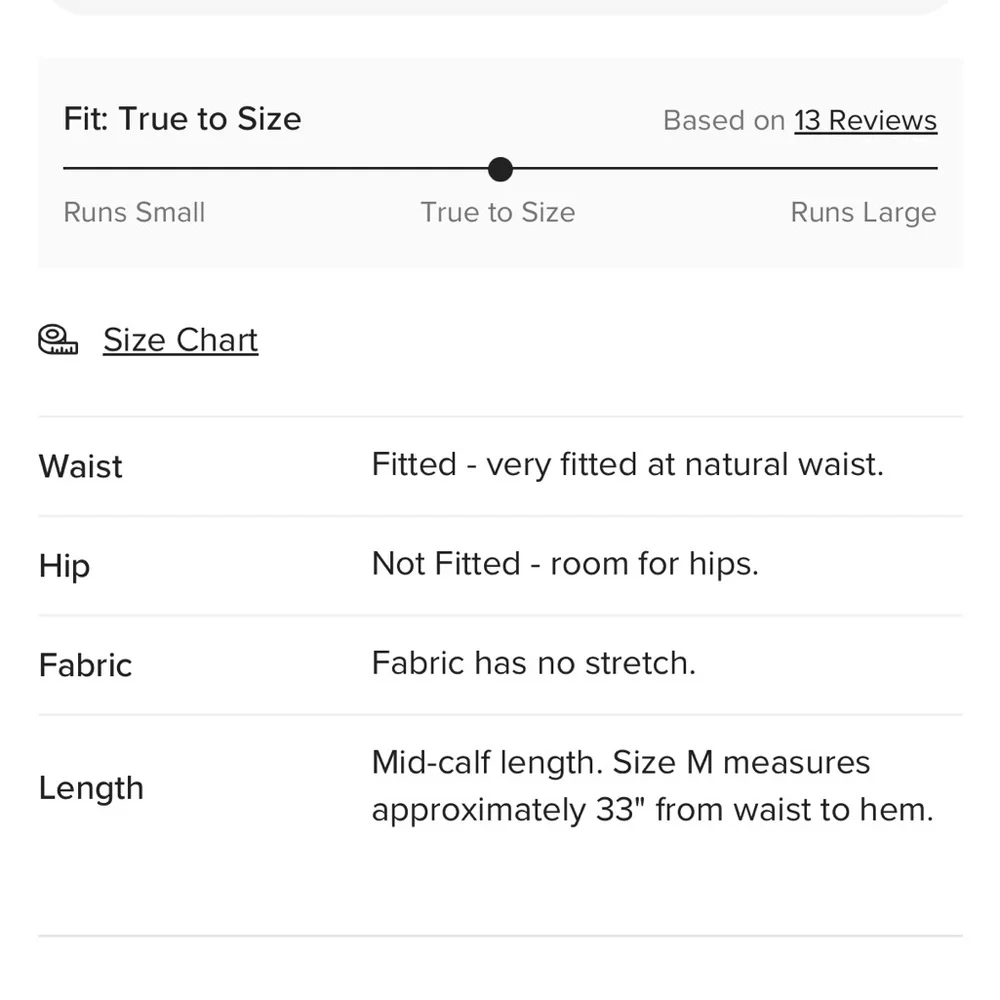Click the mid-calf length description
The width and height of the screenshot is (1000, 1000).
pos(650,785)
